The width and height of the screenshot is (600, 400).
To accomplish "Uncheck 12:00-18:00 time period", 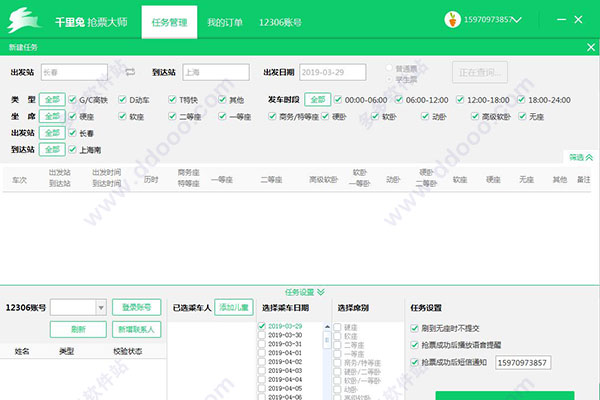I will [460, 100].
